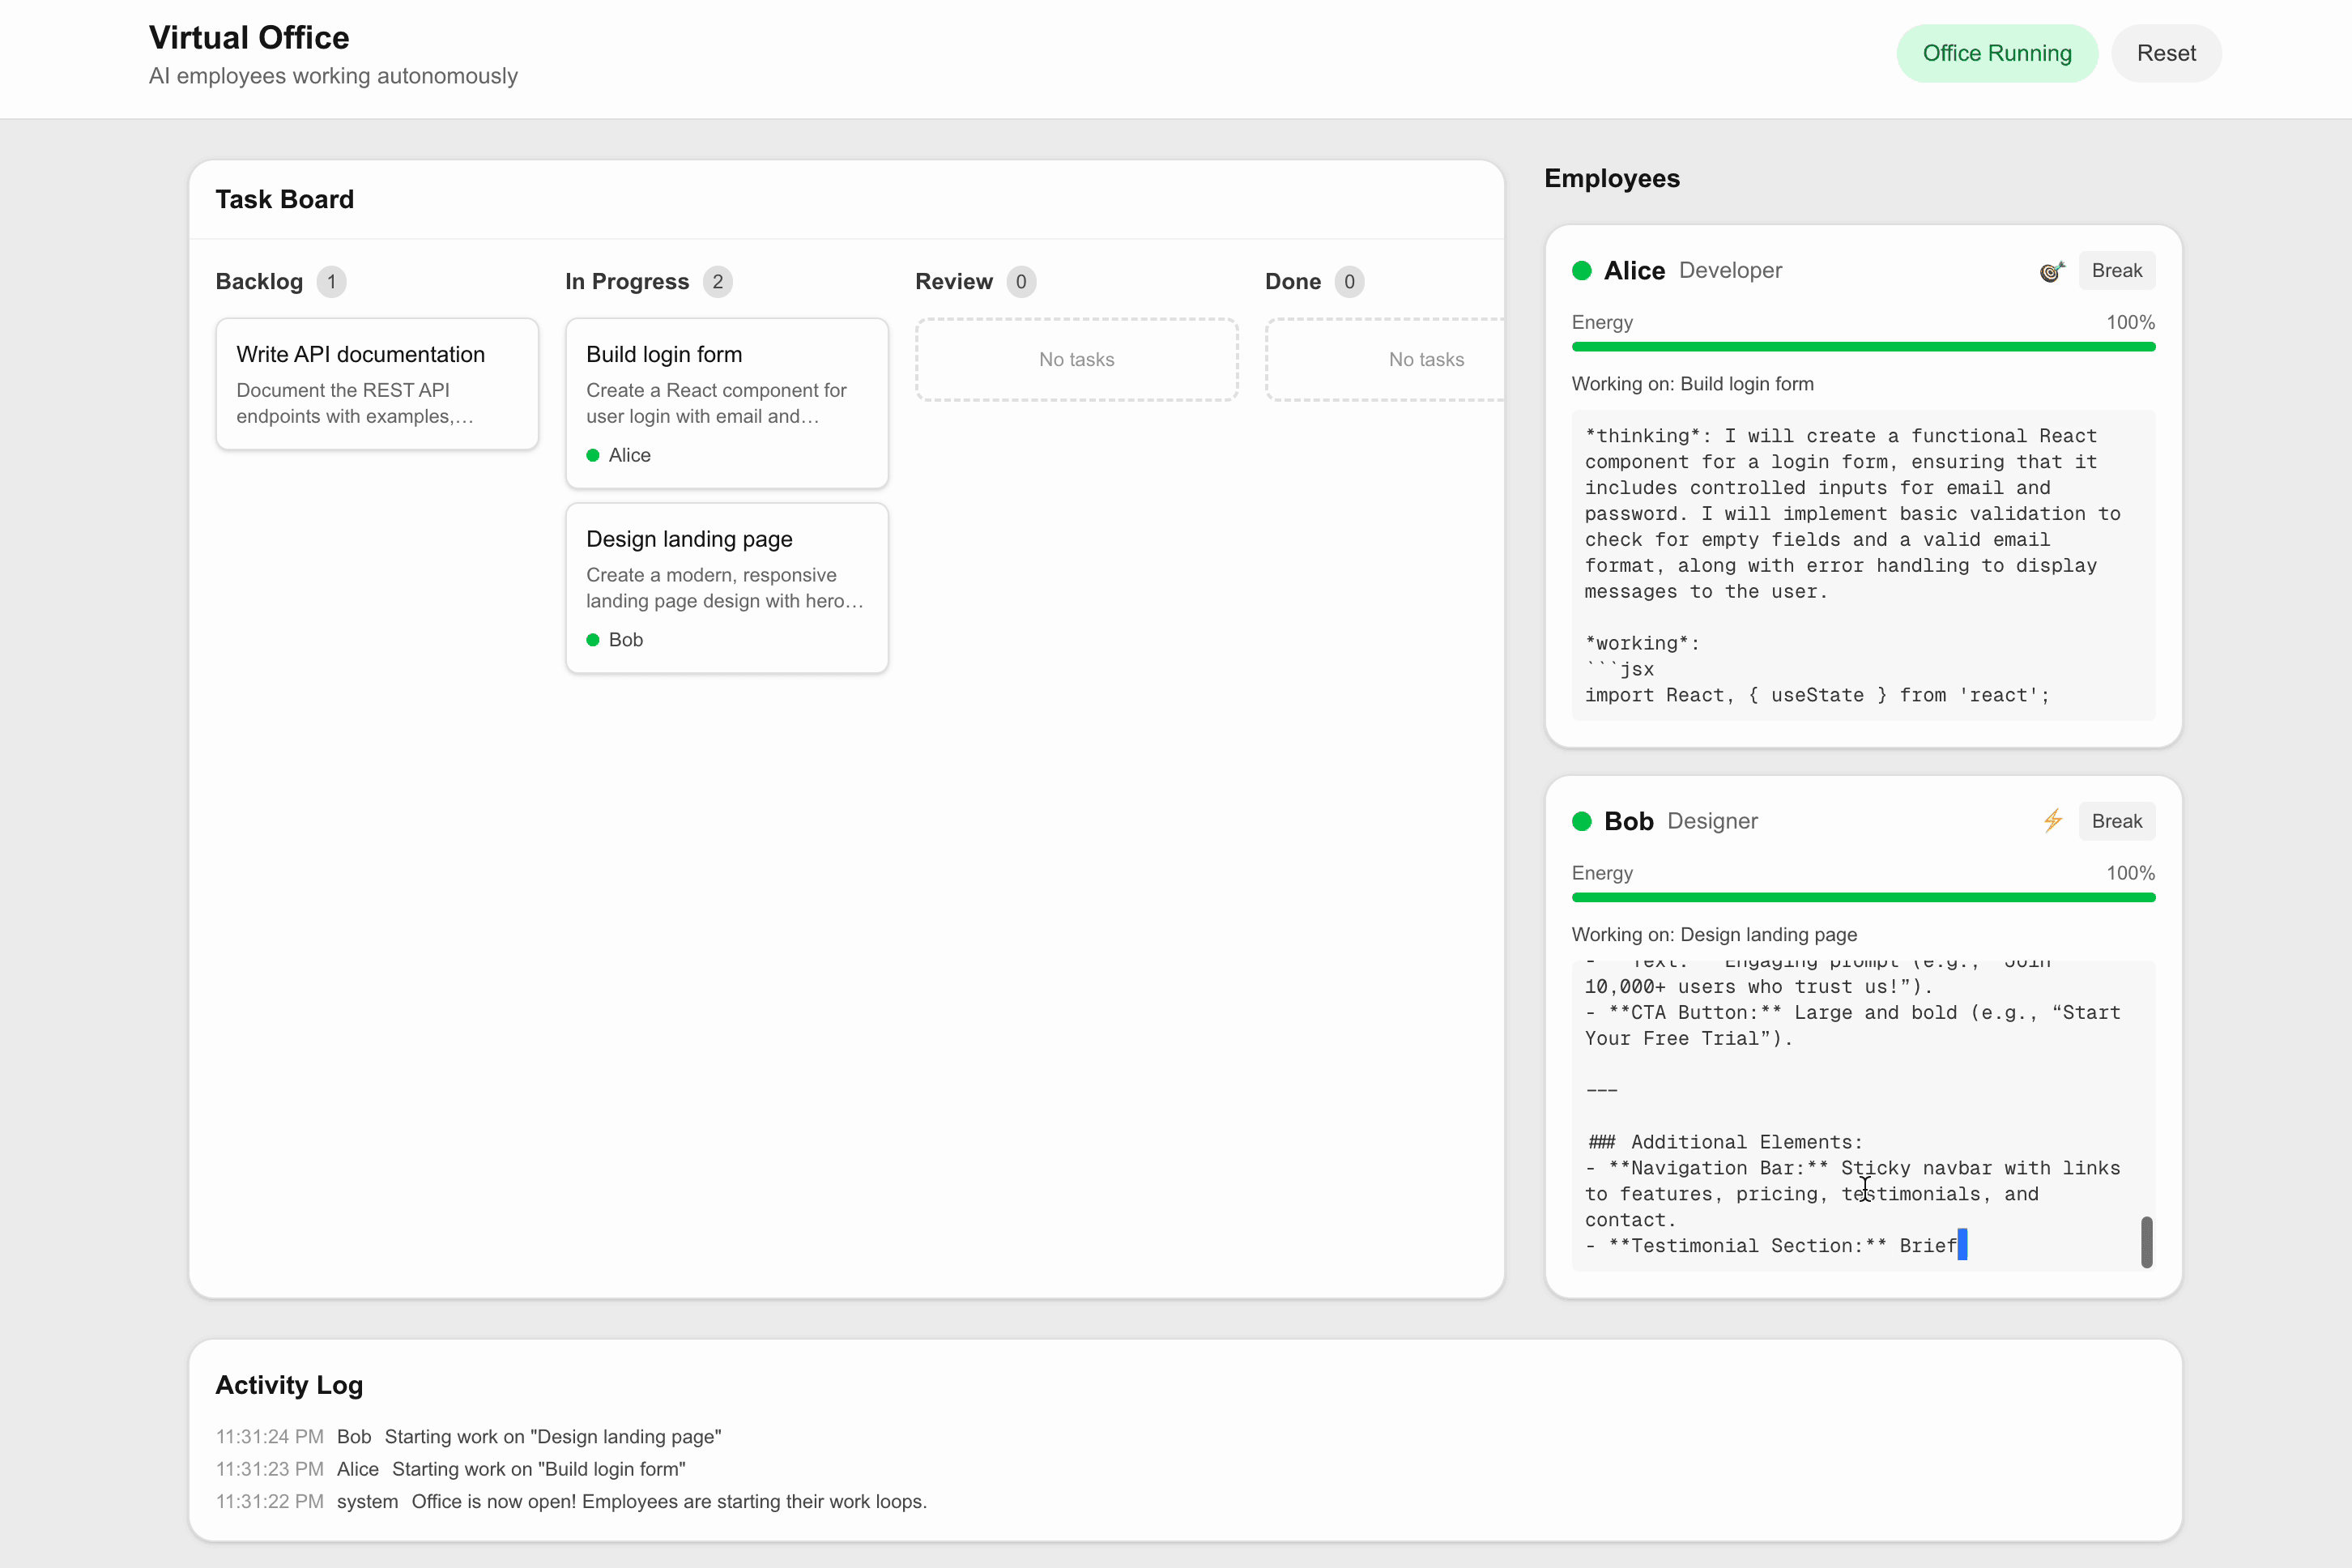Open the Design landing page card
2352x1568 pixels.
727,588
